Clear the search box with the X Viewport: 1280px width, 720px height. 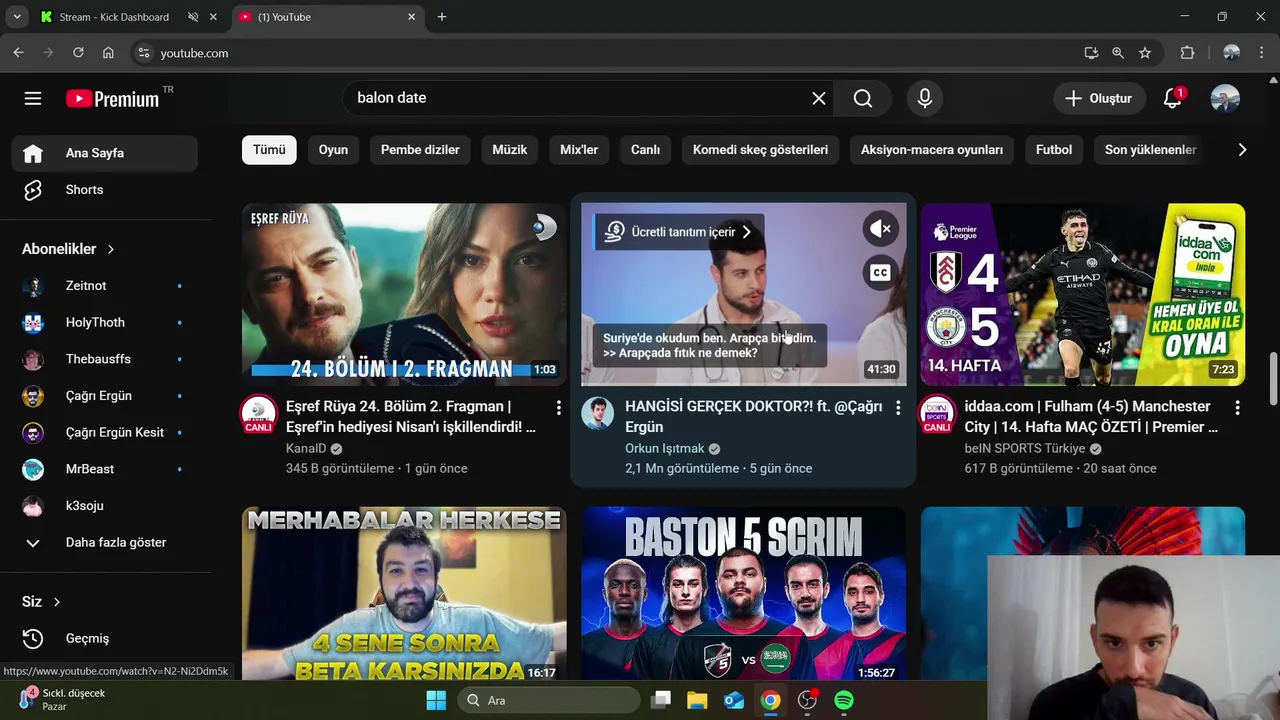pos(819,98)
